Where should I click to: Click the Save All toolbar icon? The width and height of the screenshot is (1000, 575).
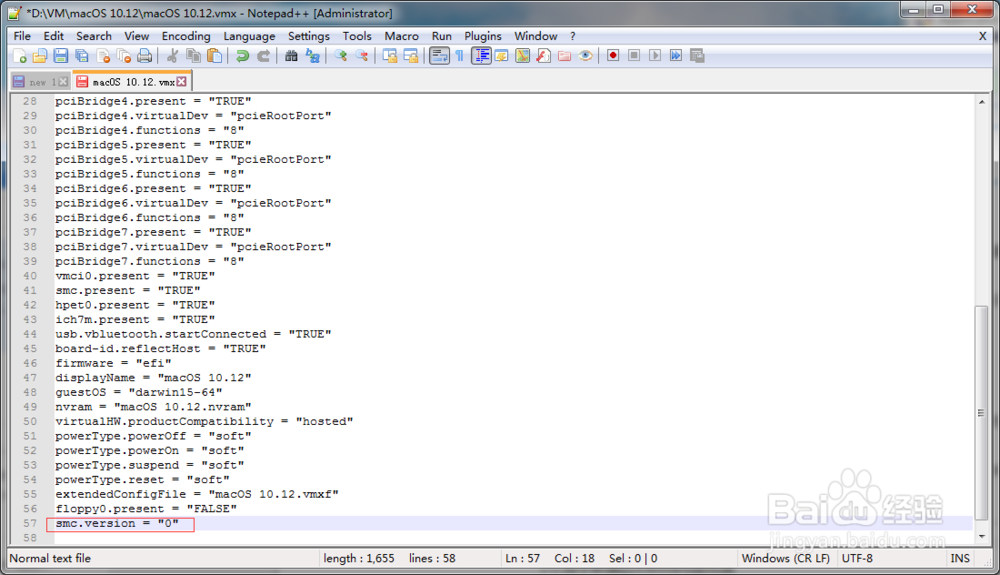pos(82,56)
